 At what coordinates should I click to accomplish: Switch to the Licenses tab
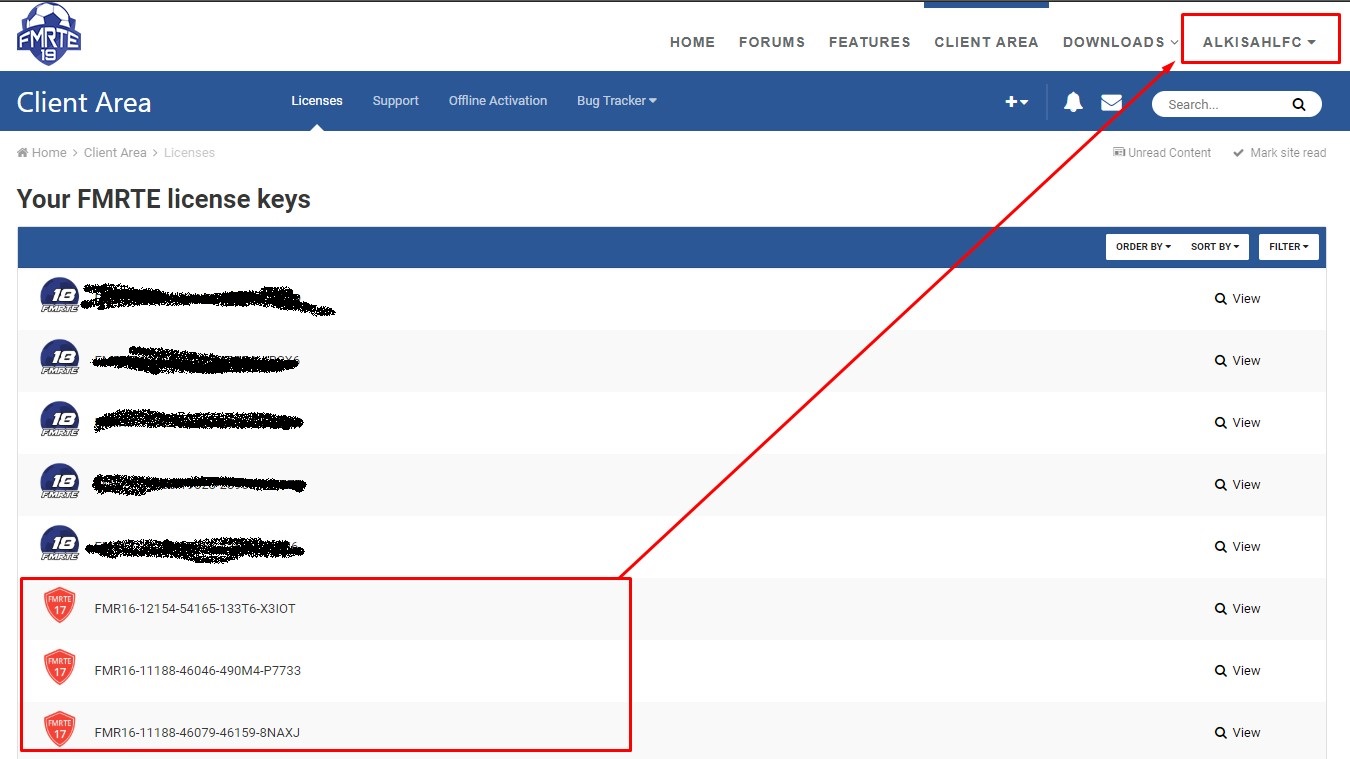coord(317,101)
